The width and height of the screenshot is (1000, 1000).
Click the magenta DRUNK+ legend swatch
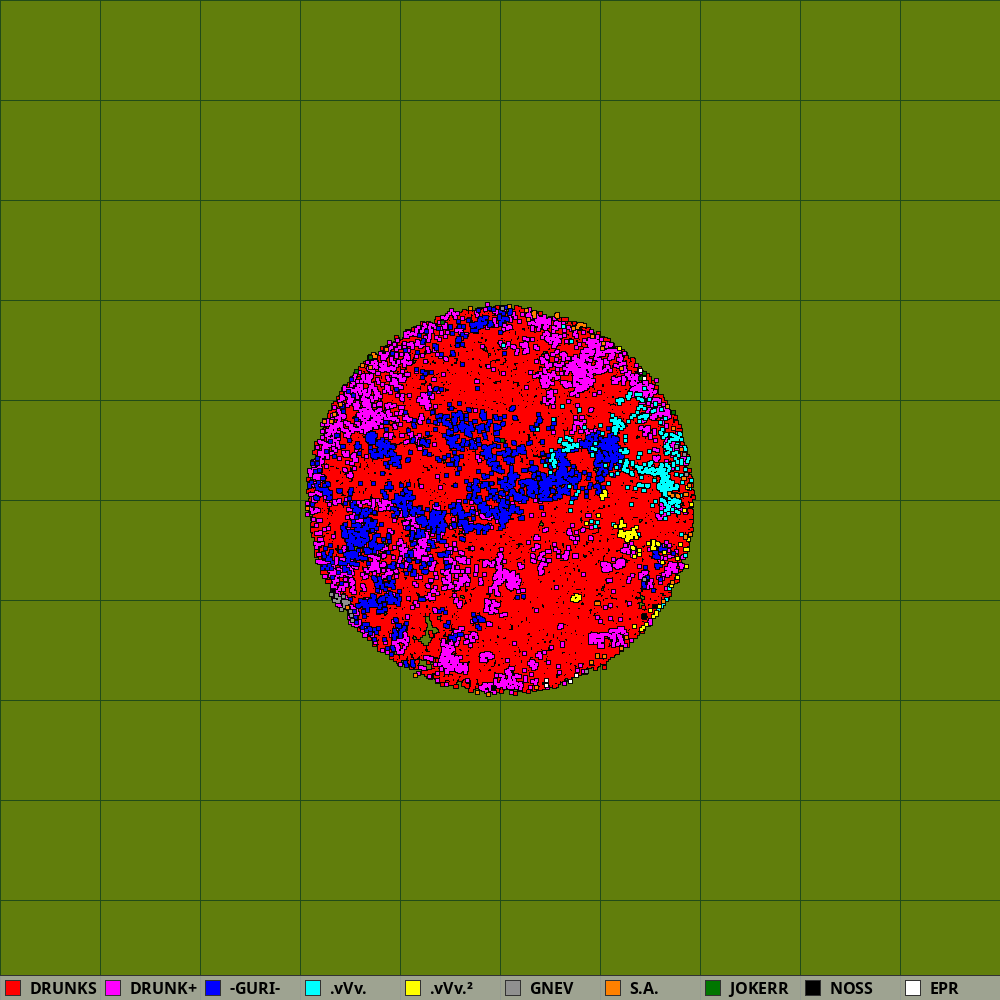114,988
